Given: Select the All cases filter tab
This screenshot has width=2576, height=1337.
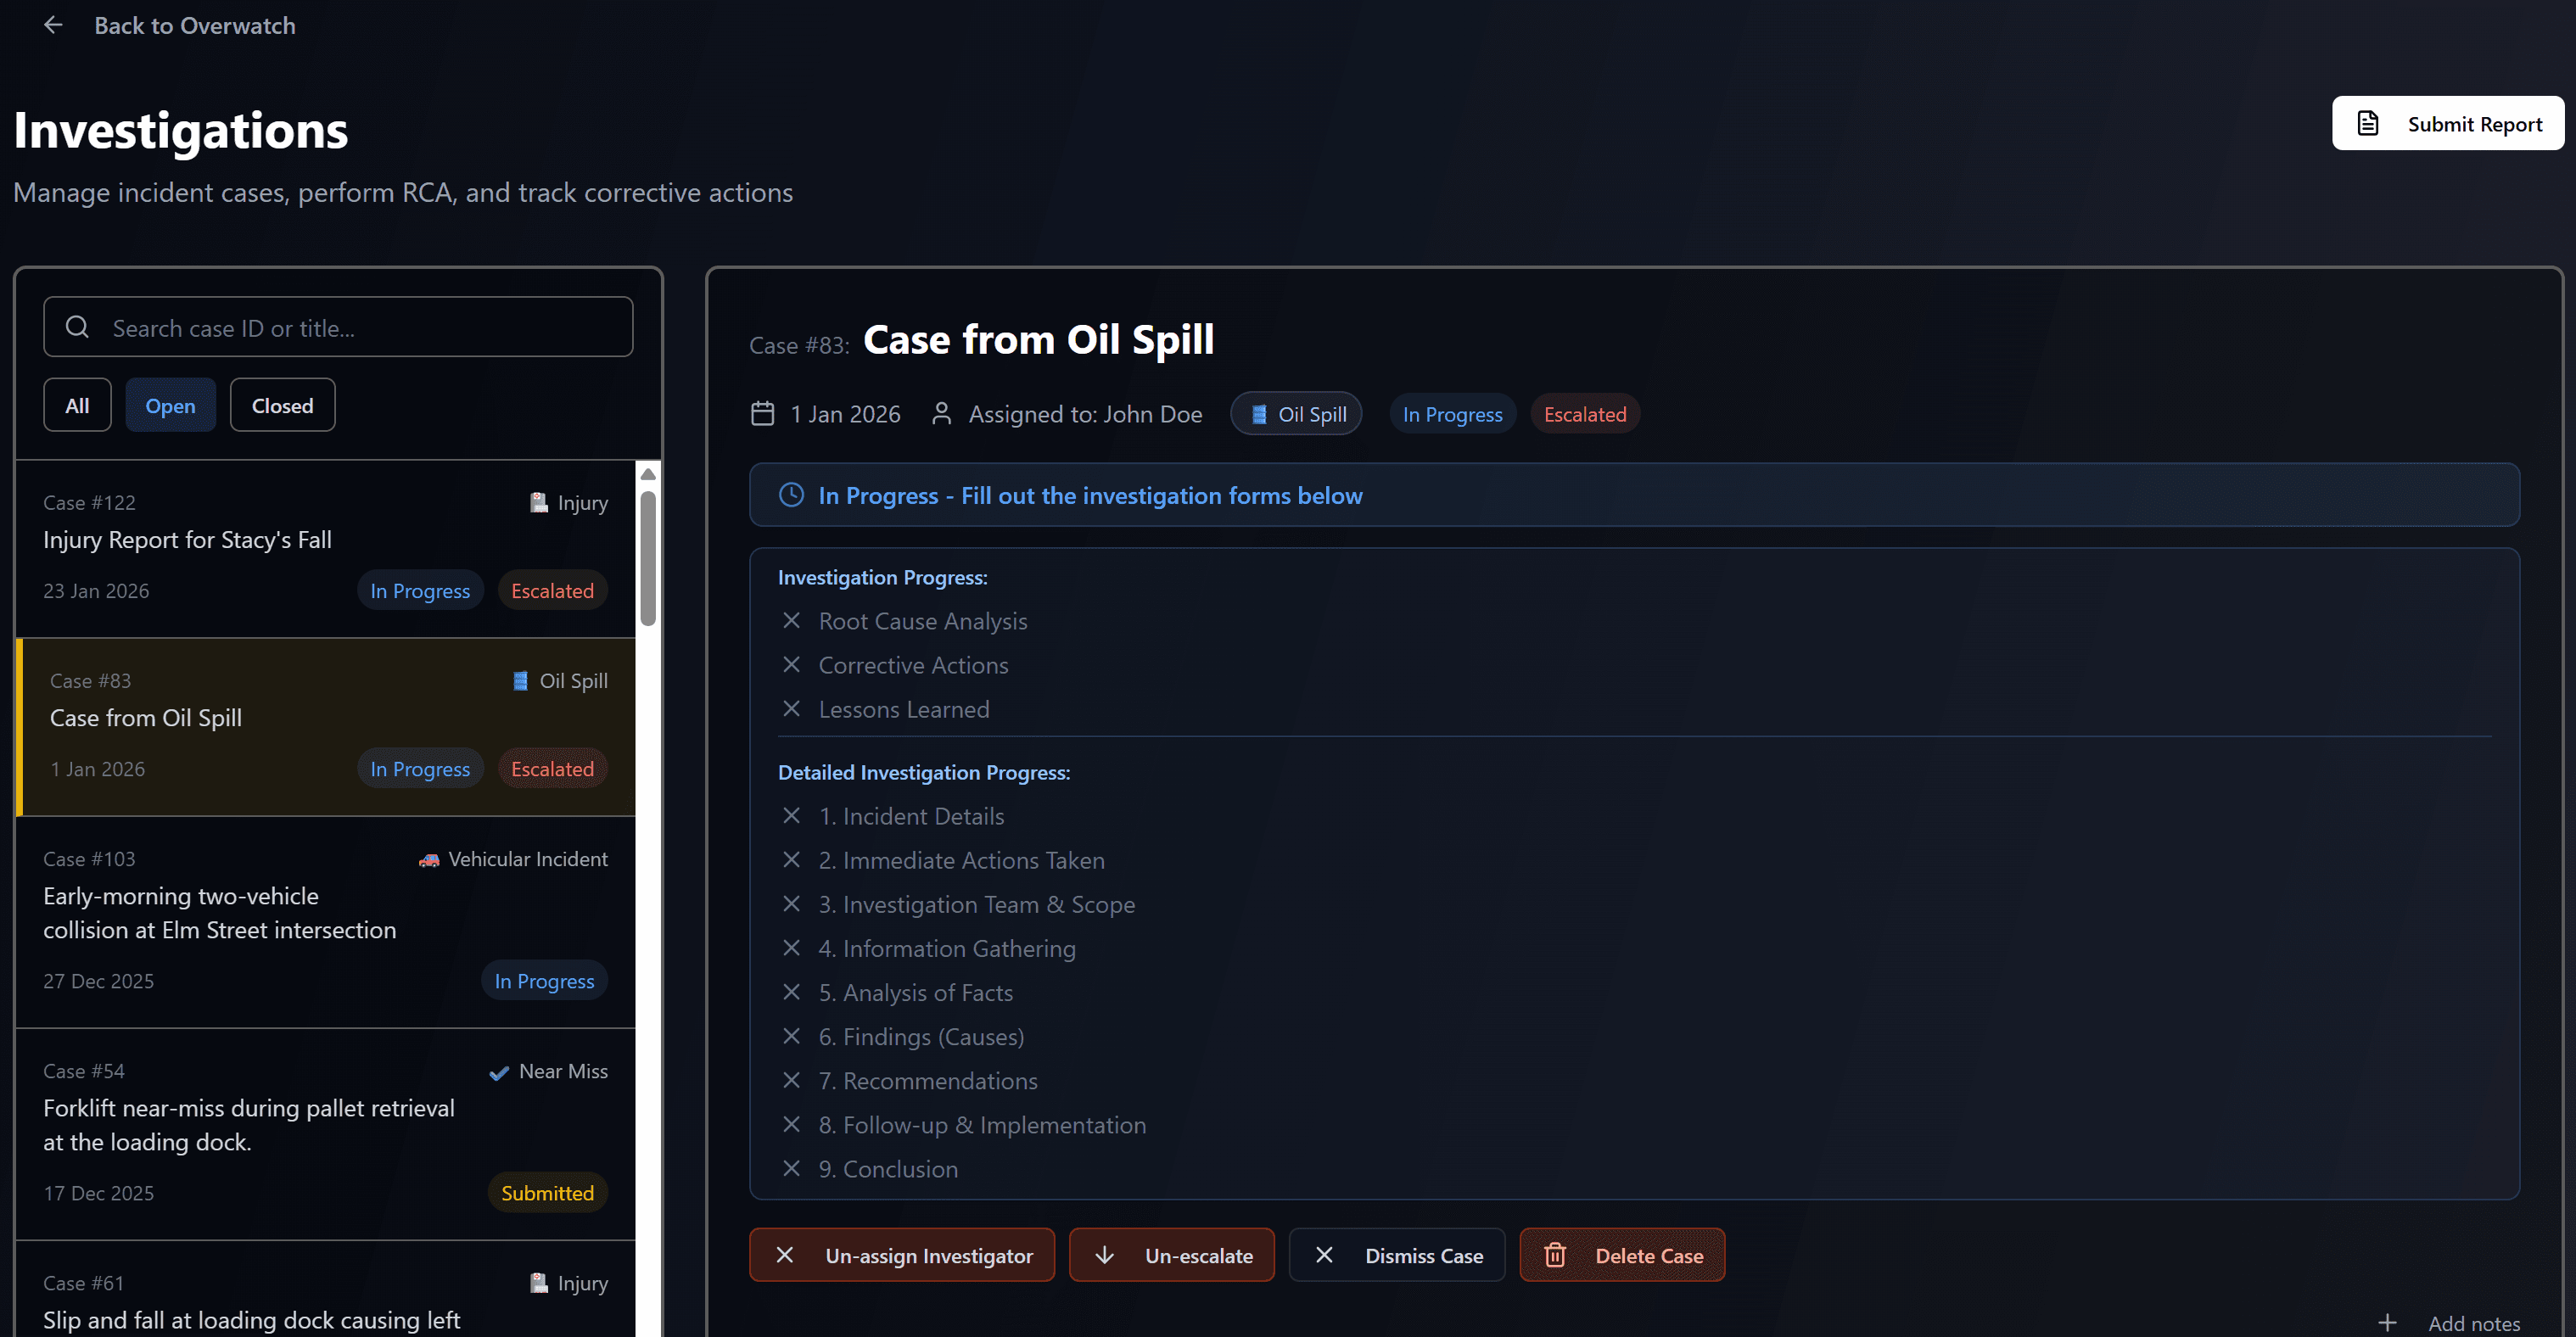Looking at the screenshot, I should click(77, 405).
